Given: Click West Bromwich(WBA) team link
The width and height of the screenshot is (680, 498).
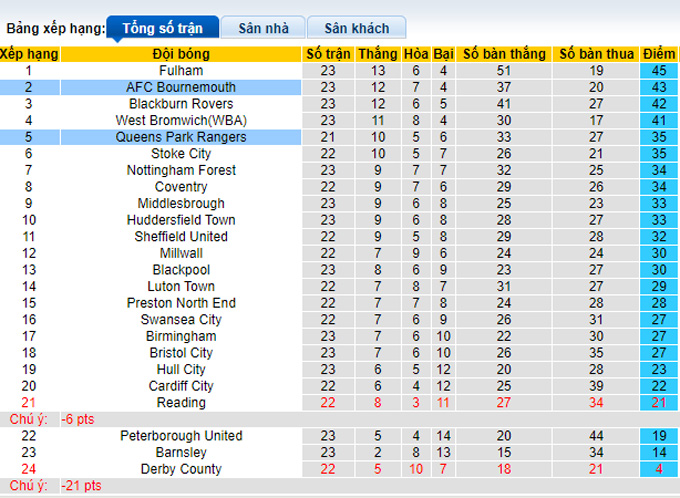Looking at the screenshot, I should (181, 121).
